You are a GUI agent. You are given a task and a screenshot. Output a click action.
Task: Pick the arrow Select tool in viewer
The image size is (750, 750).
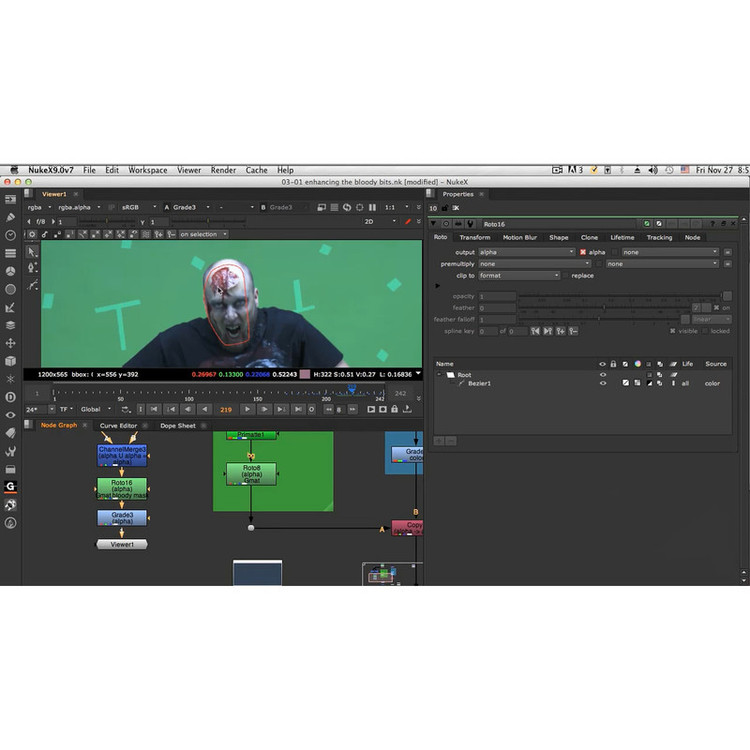32,252
